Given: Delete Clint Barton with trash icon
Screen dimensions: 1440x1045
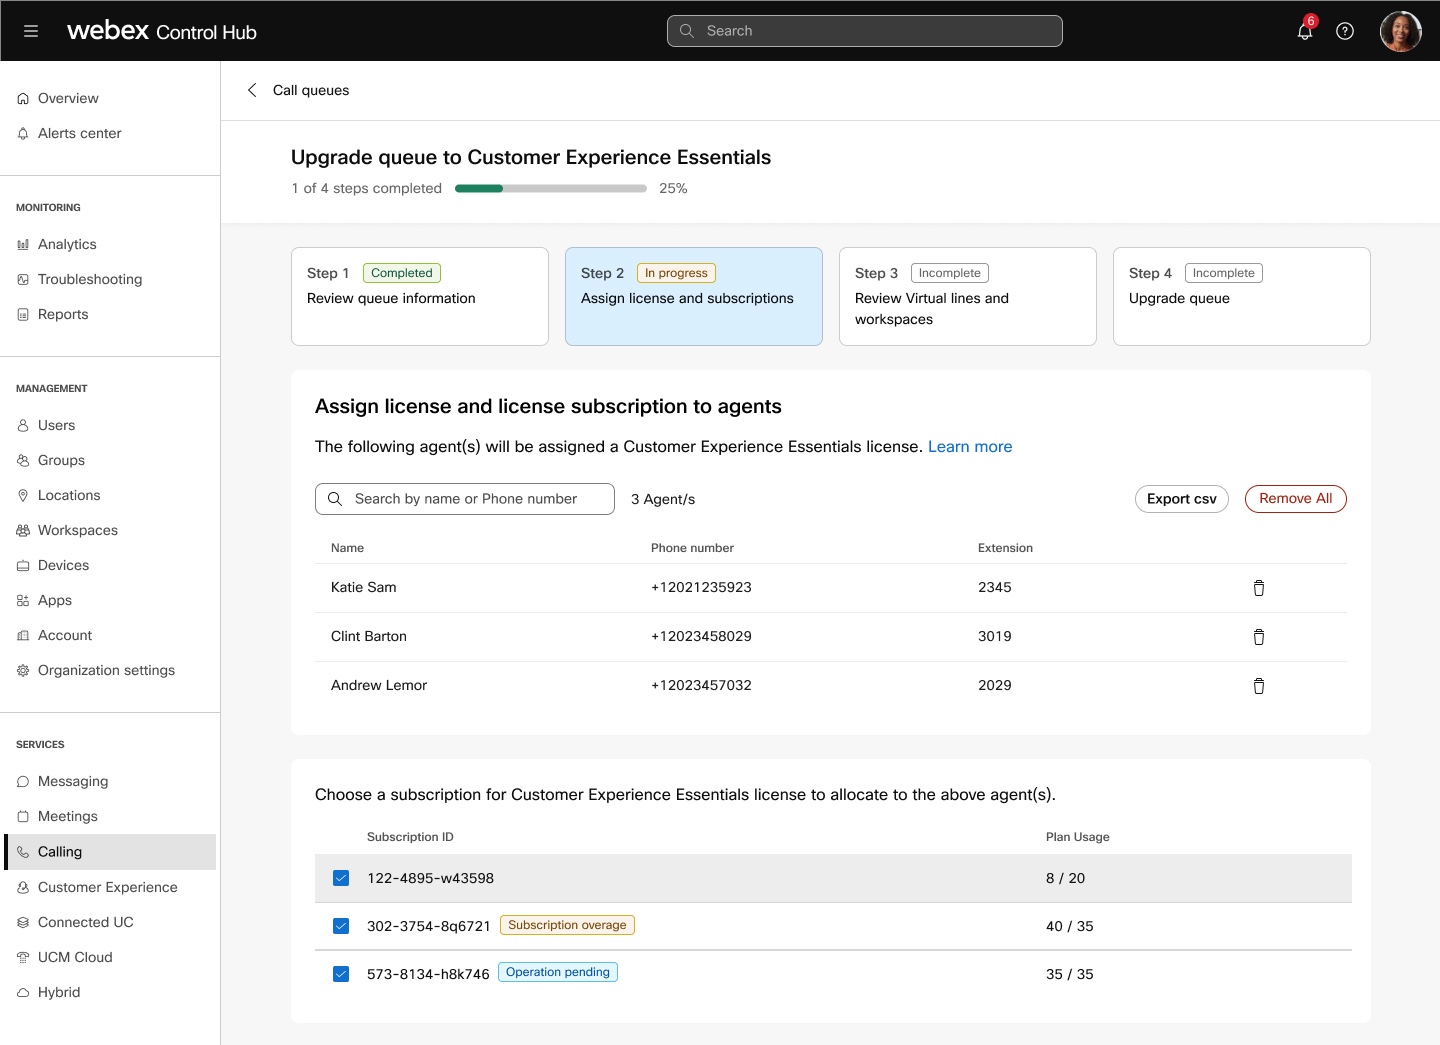Looking at the screenshot, I should [1259, 637].
